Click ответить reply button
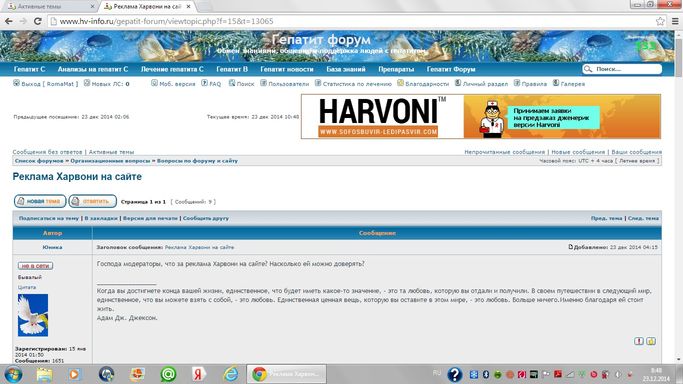 coord(92,201)
